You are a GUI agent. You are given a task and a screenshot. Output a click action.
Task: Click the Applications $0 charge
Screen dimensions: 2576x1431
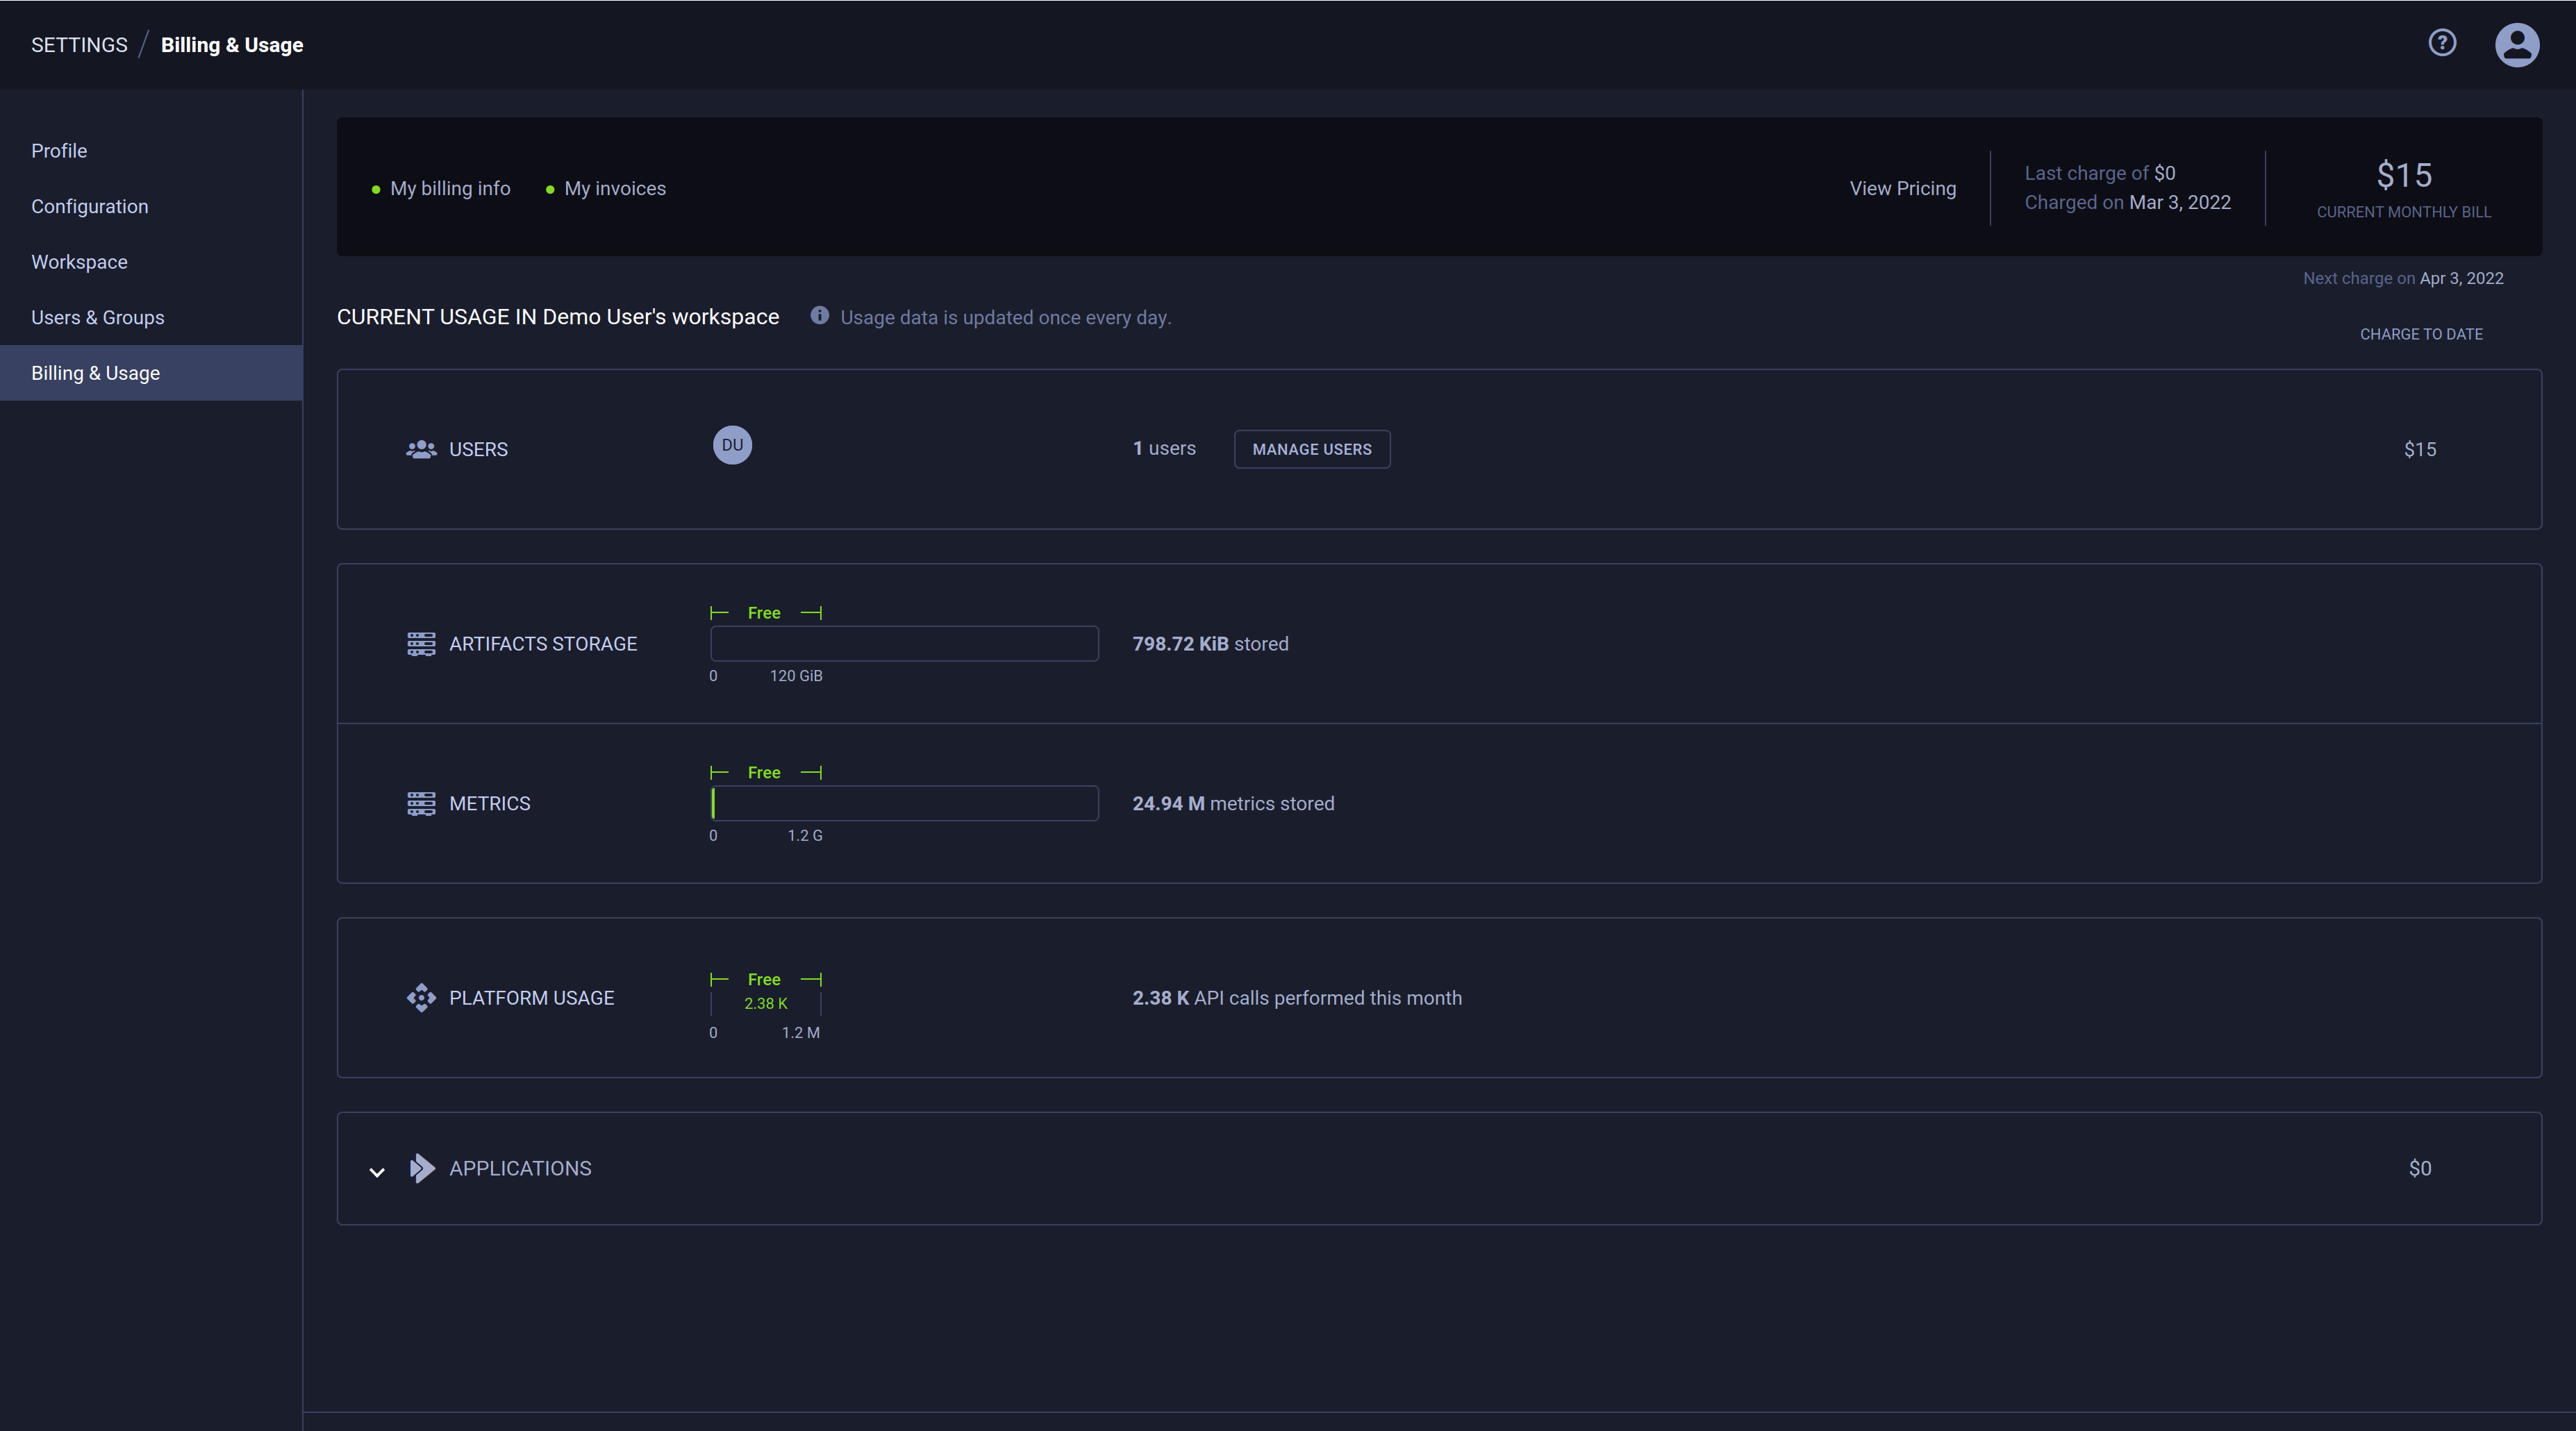(2420, 1168)
